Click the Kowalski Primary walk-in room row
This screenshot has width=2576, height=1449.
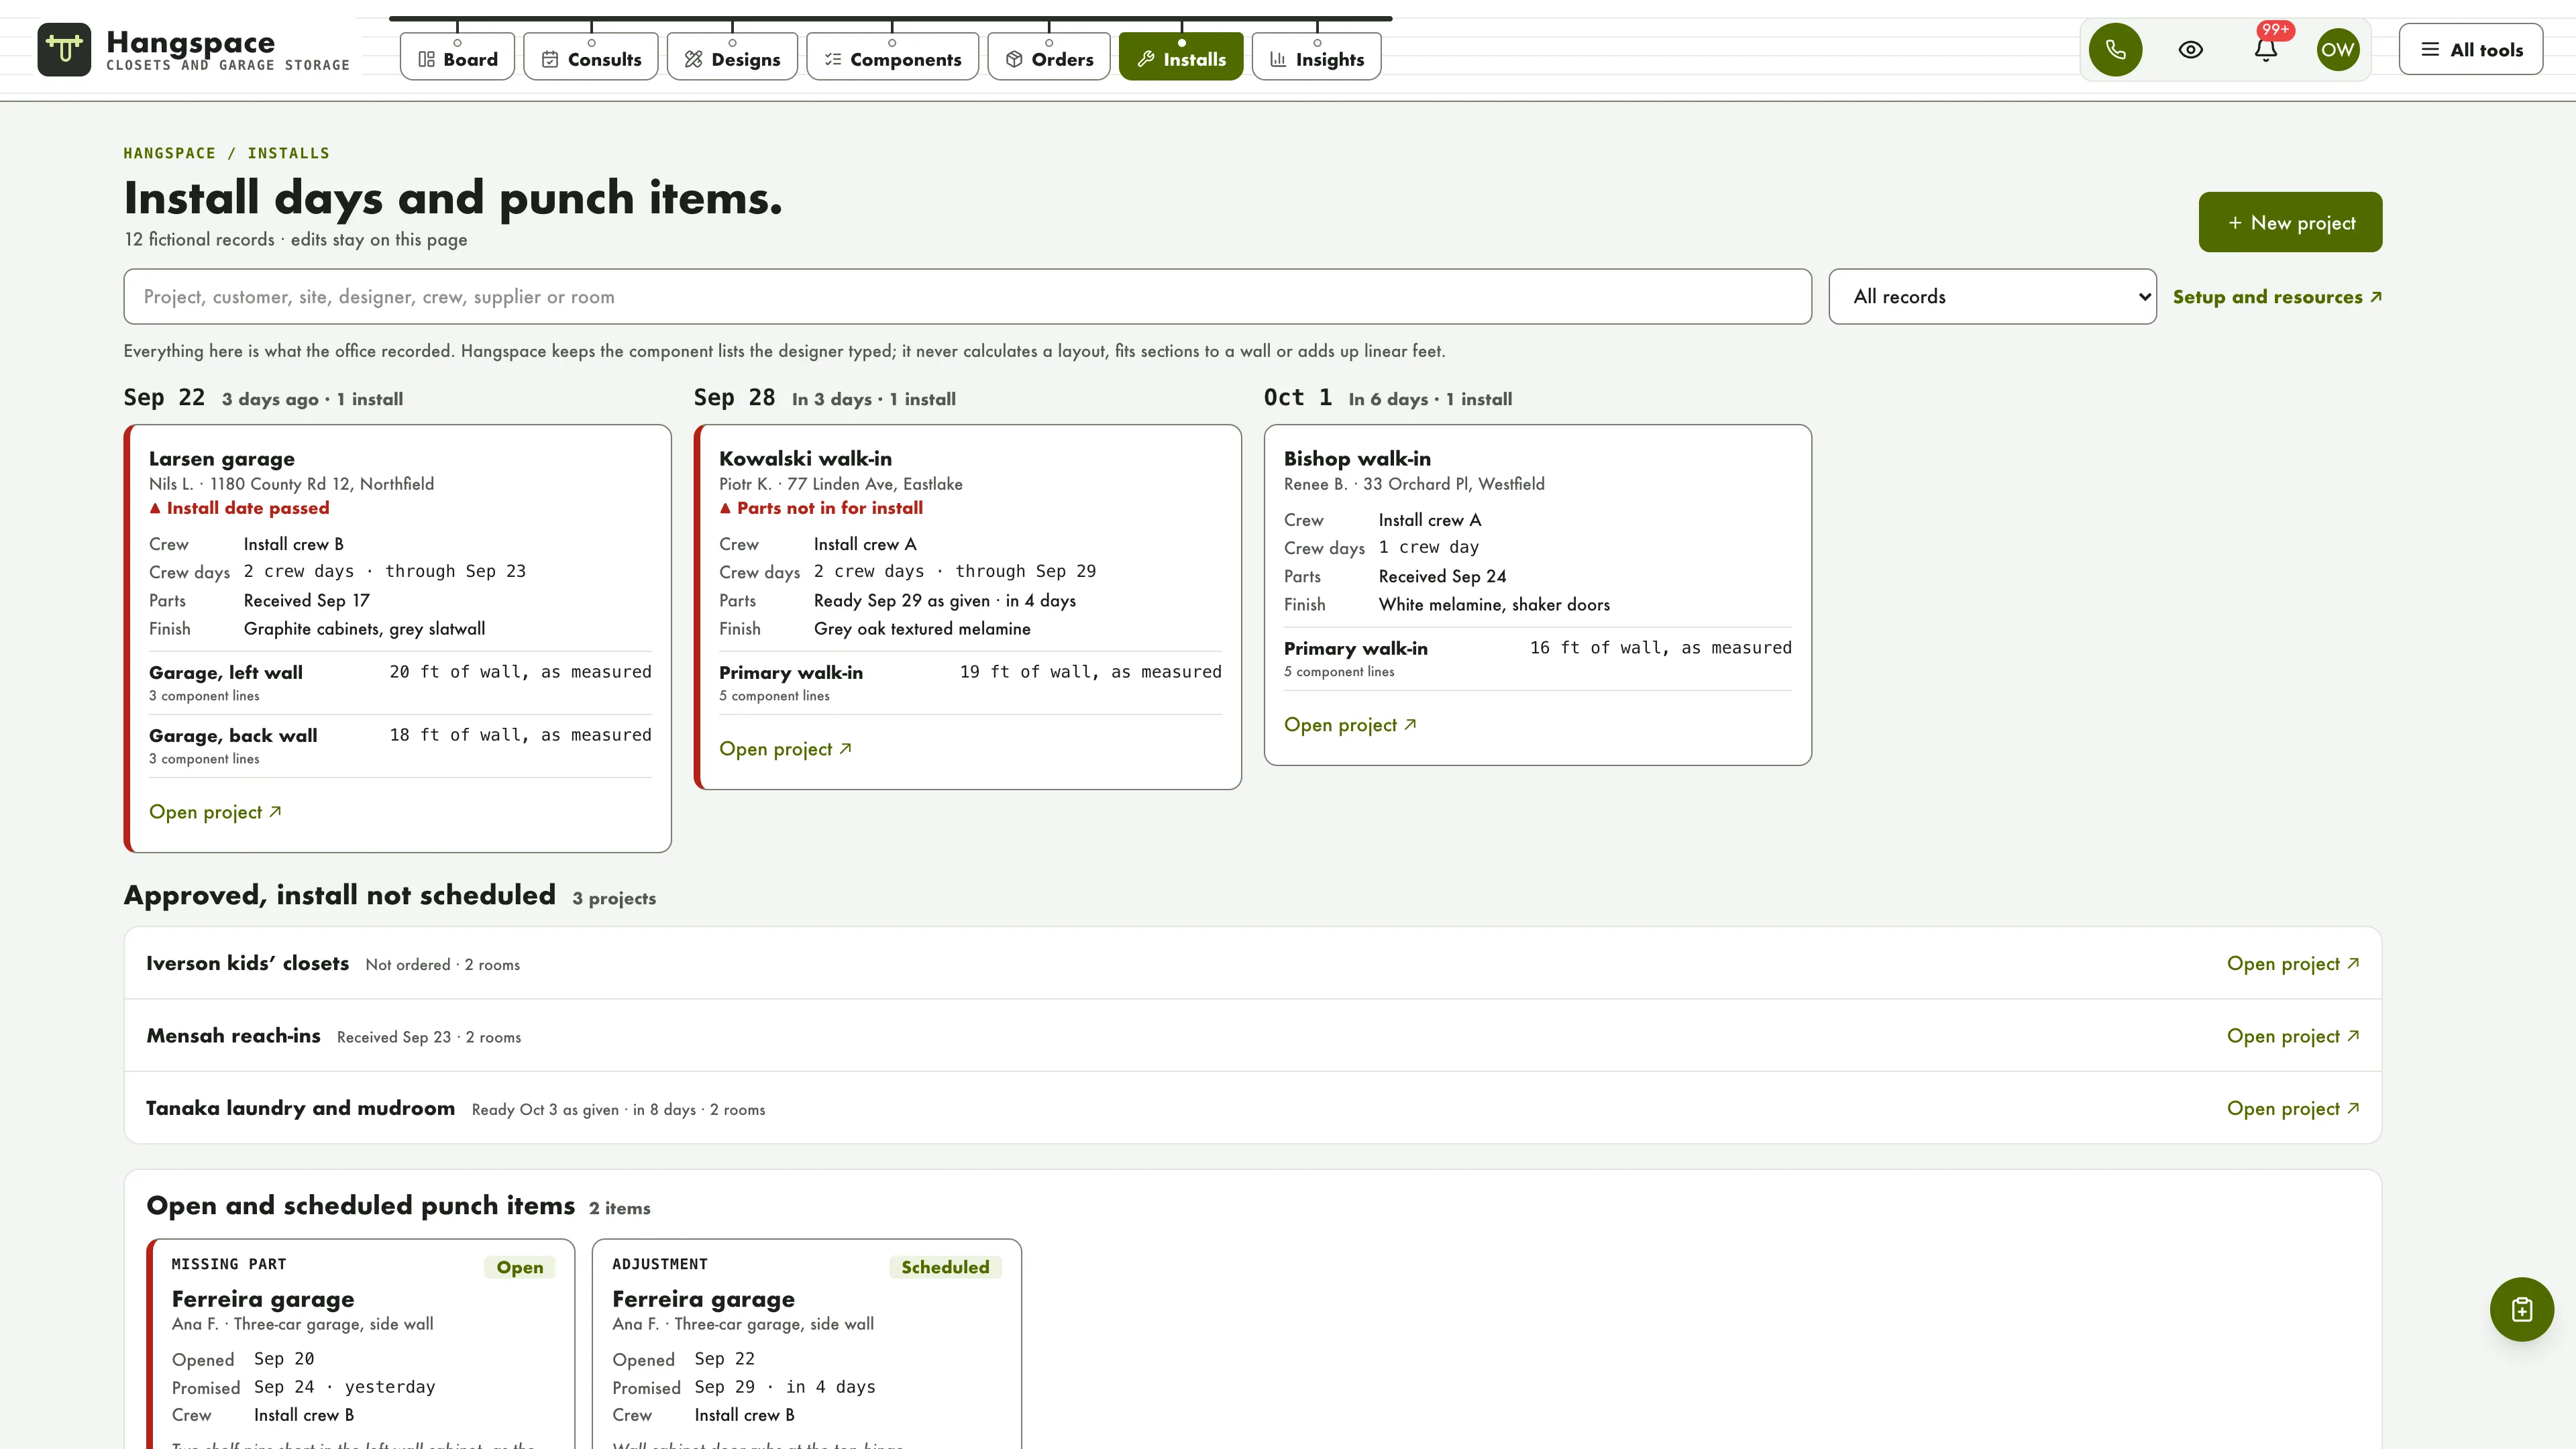tap(970, 682)
